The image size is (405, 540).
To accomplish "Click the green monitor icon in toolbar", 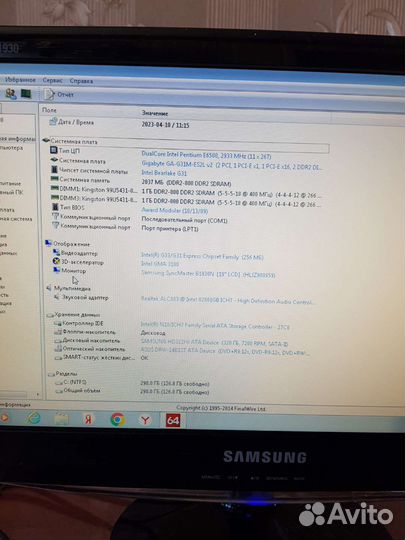I will pyautogui.click(x=26, y=93).
